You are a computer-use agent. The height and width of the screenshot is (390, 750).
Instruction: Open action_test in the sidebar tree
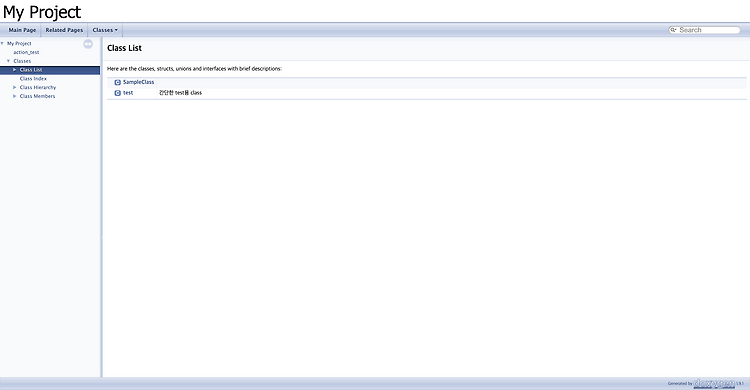pyautogui.click(x=26, y=52)
